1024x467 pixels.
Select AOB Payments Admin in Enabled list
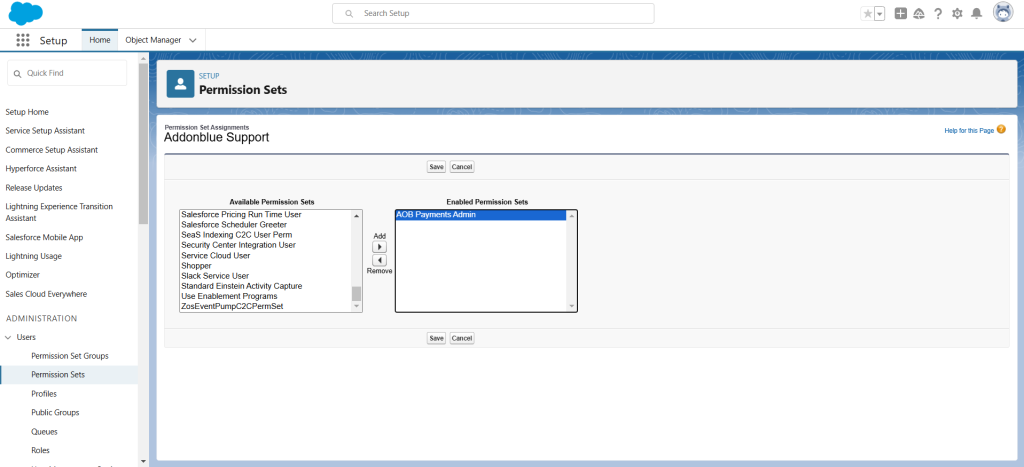pos(481,215)
